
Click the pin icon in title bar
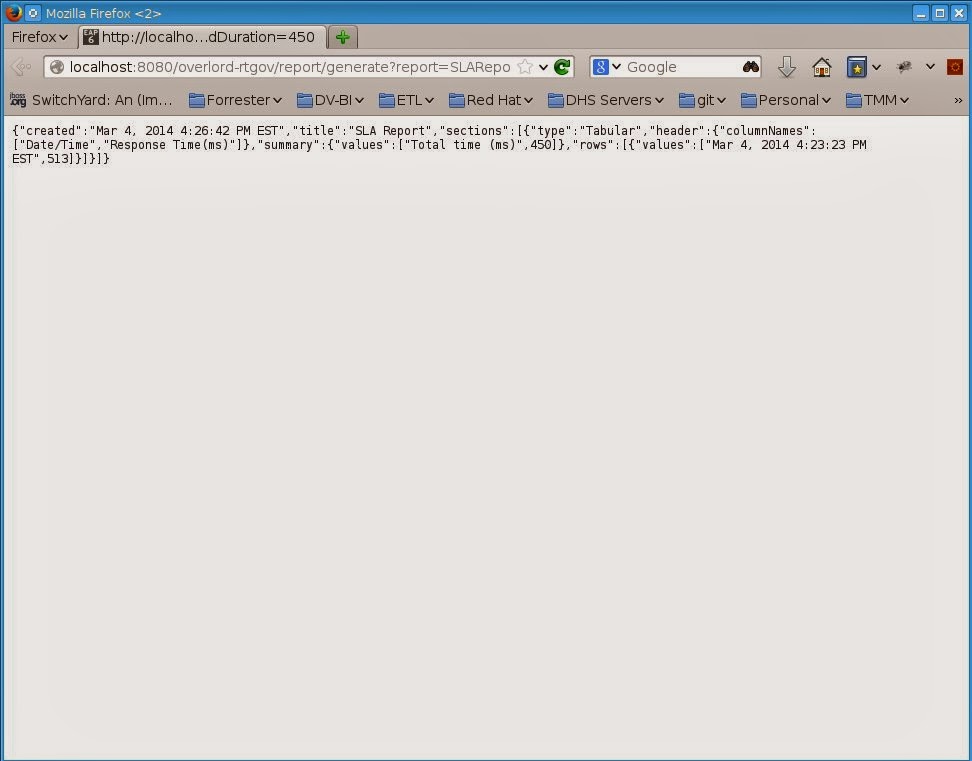pos(33,12)
